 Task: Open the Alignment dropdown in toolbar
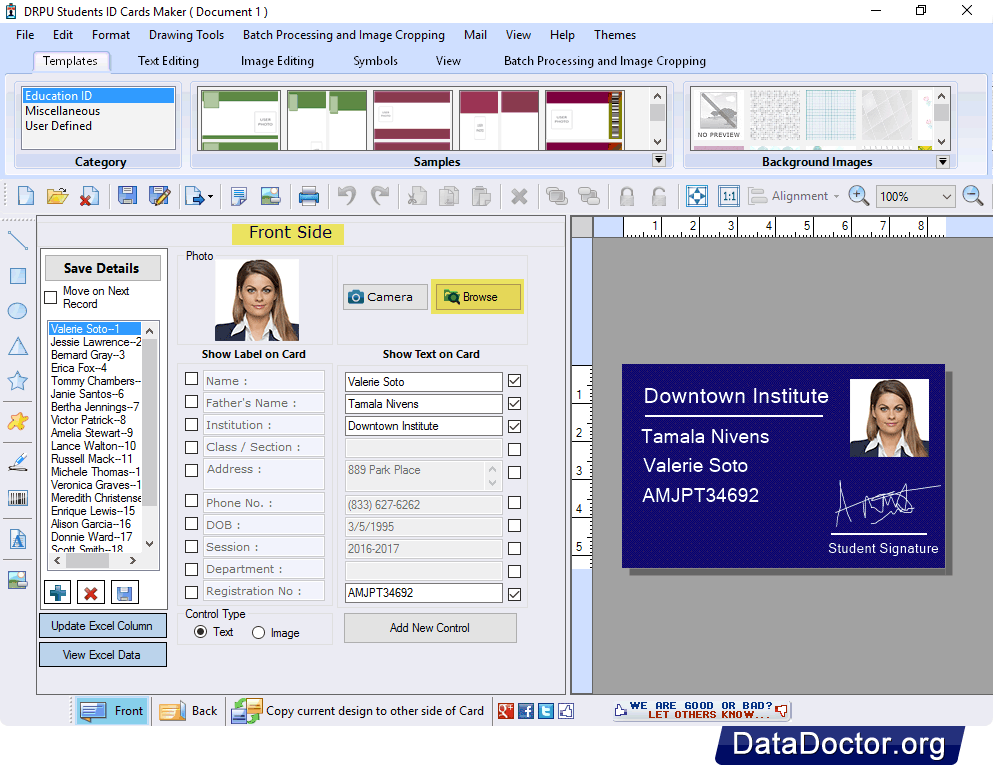pos(837,196)
